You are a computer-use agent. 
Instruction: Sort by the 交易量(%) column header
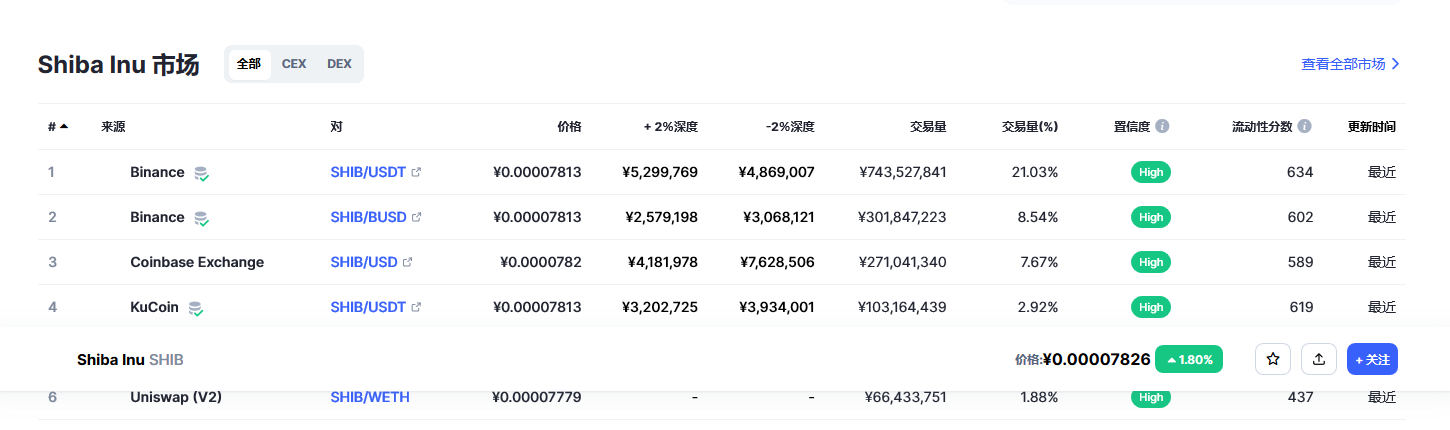(1030, 127)
